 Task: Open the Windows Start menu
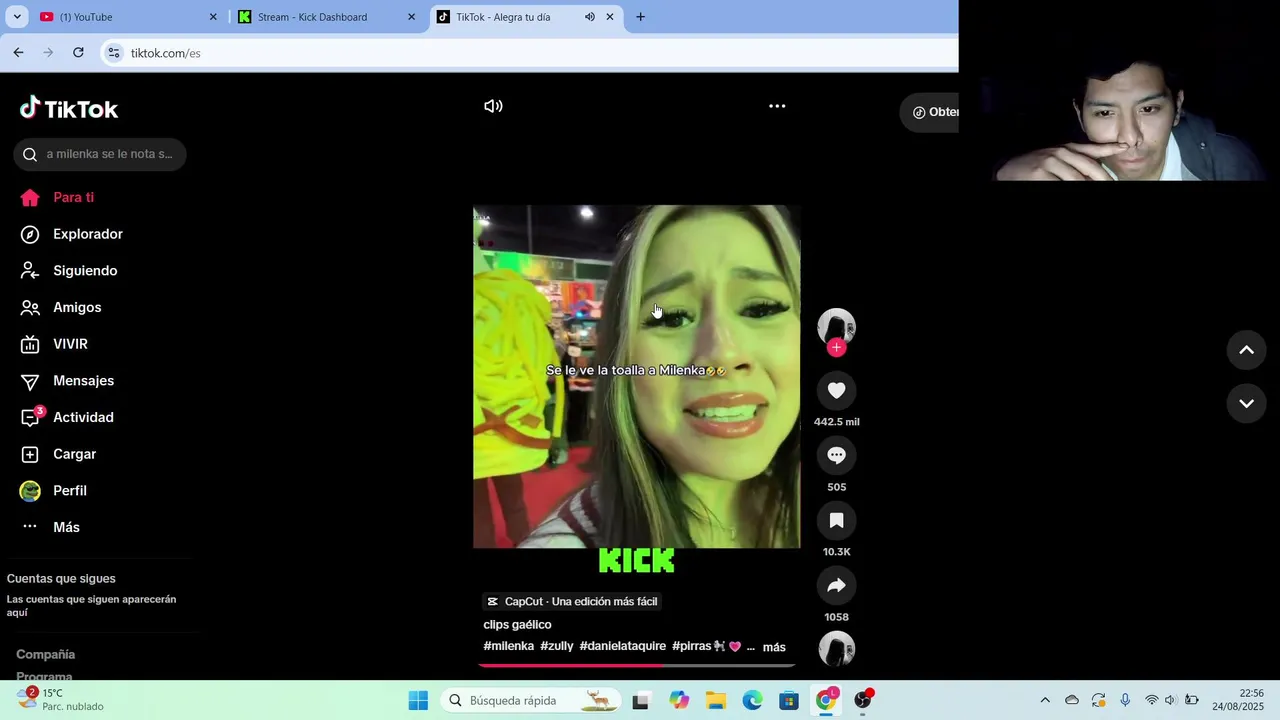[x=418, y=701]
